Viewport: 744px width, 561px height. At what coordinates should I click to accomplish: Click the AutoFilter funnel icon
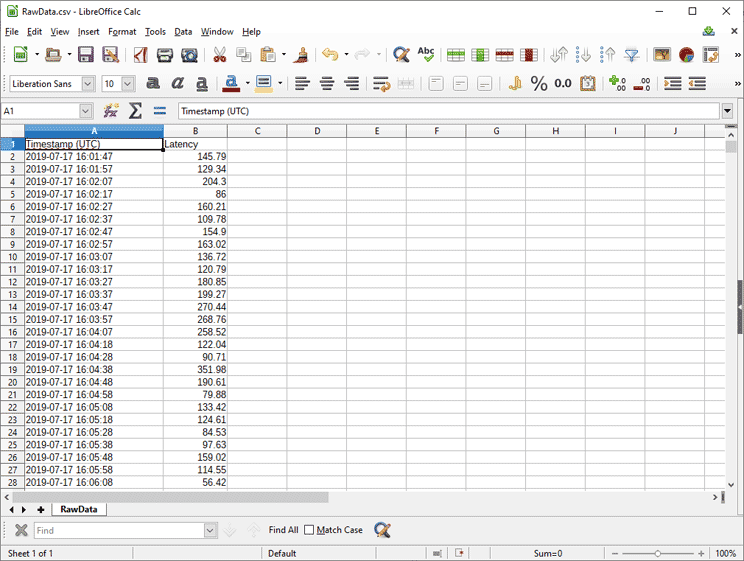(632, 55)
